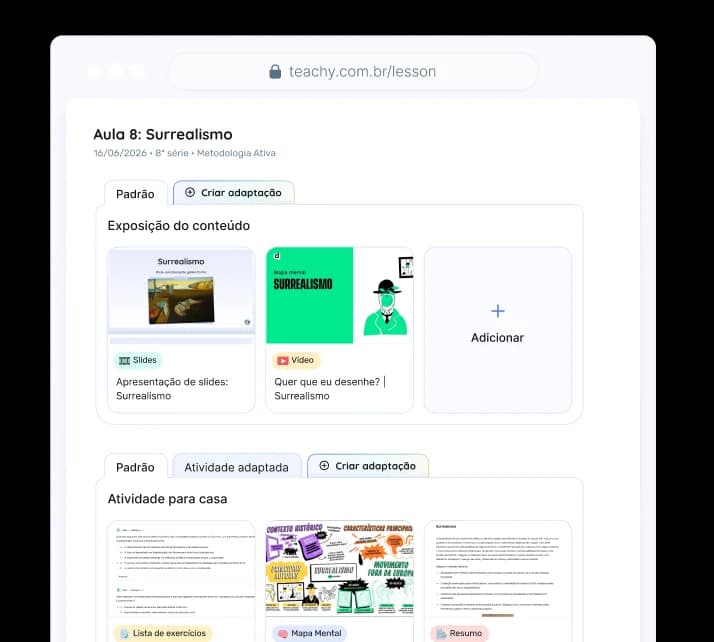Open the green Surrealismo video thumbnail
The image size is (714, 642).
[x=340, y=296]
